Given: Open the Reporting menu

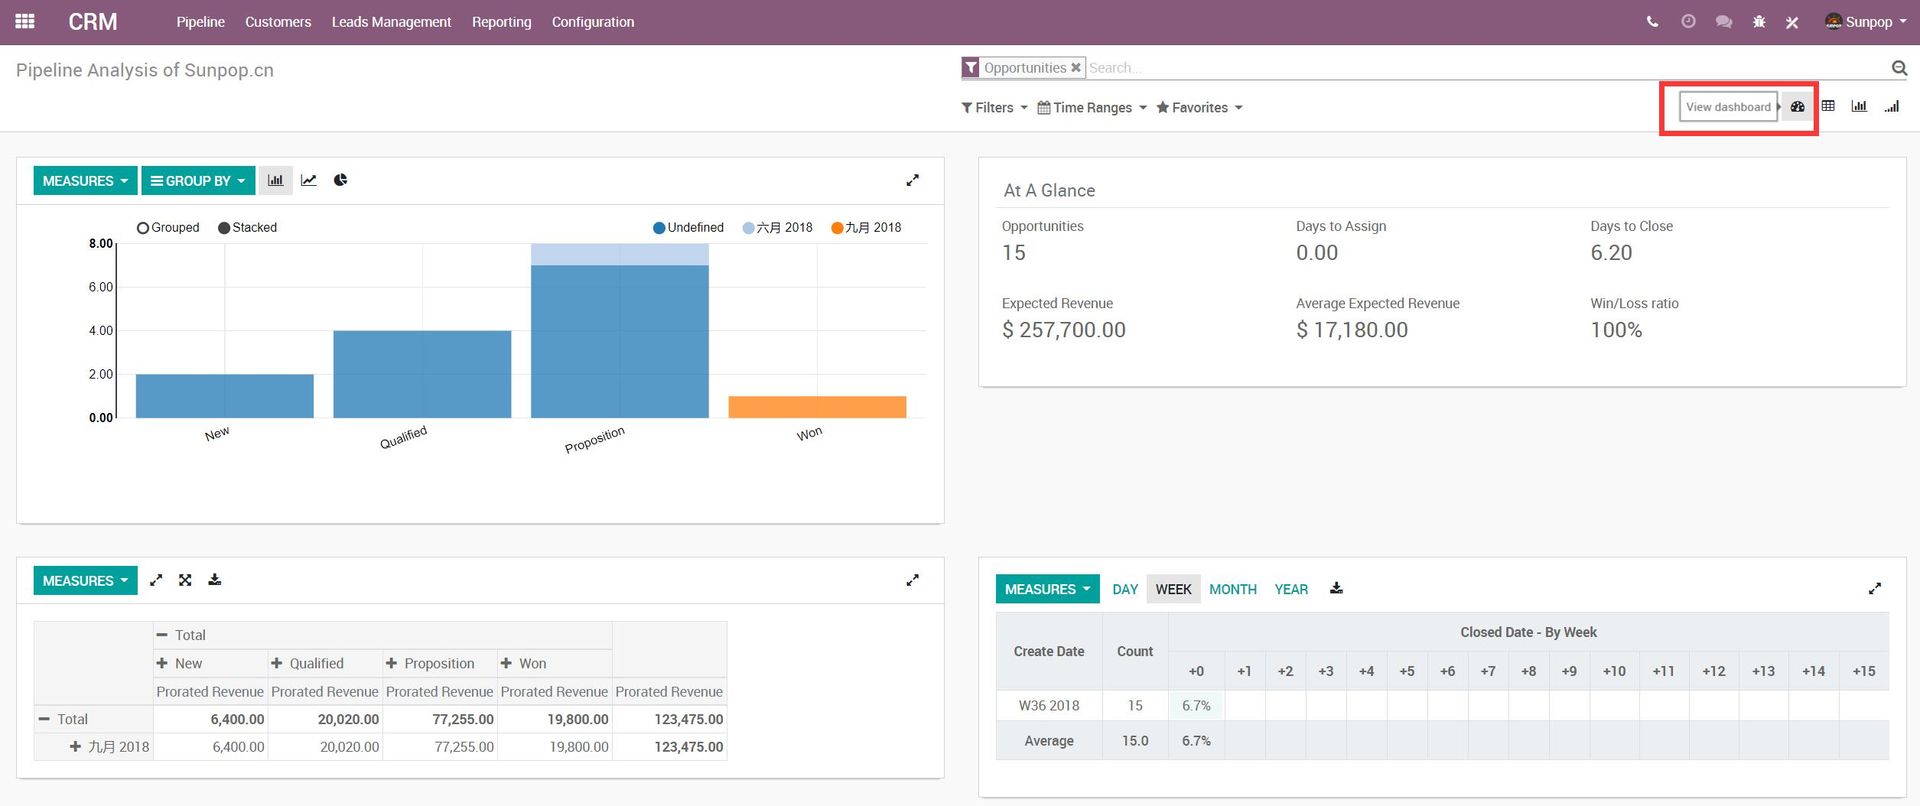Looking at the screenshot, I should pos(502,22).
